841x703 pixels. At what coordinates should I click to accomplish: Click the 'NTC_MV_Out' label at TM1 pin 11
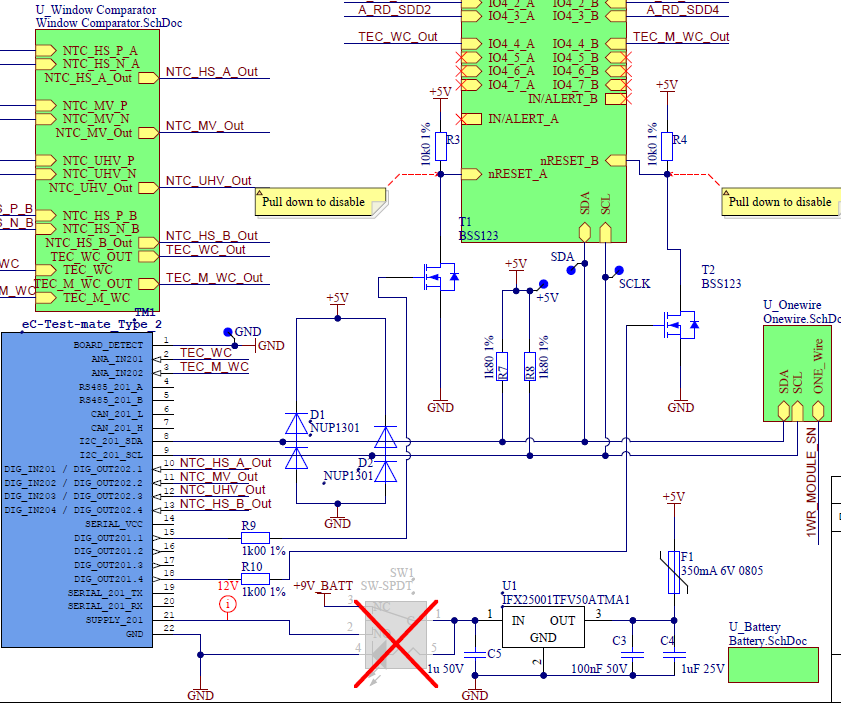coord(219,477)
